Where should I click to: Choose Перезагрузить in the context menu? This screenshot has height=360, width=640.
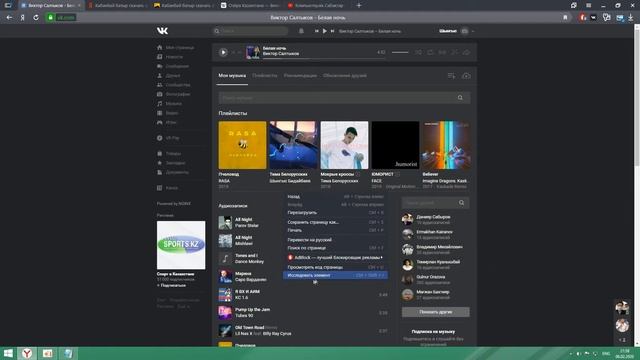point(335,213)
